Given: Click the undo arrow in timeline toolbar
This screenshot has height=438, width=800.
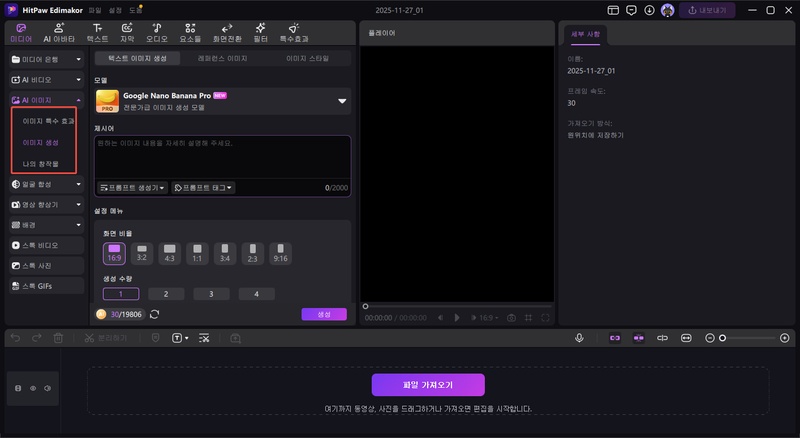Looking at the screenshot, I should coord(15,338).
